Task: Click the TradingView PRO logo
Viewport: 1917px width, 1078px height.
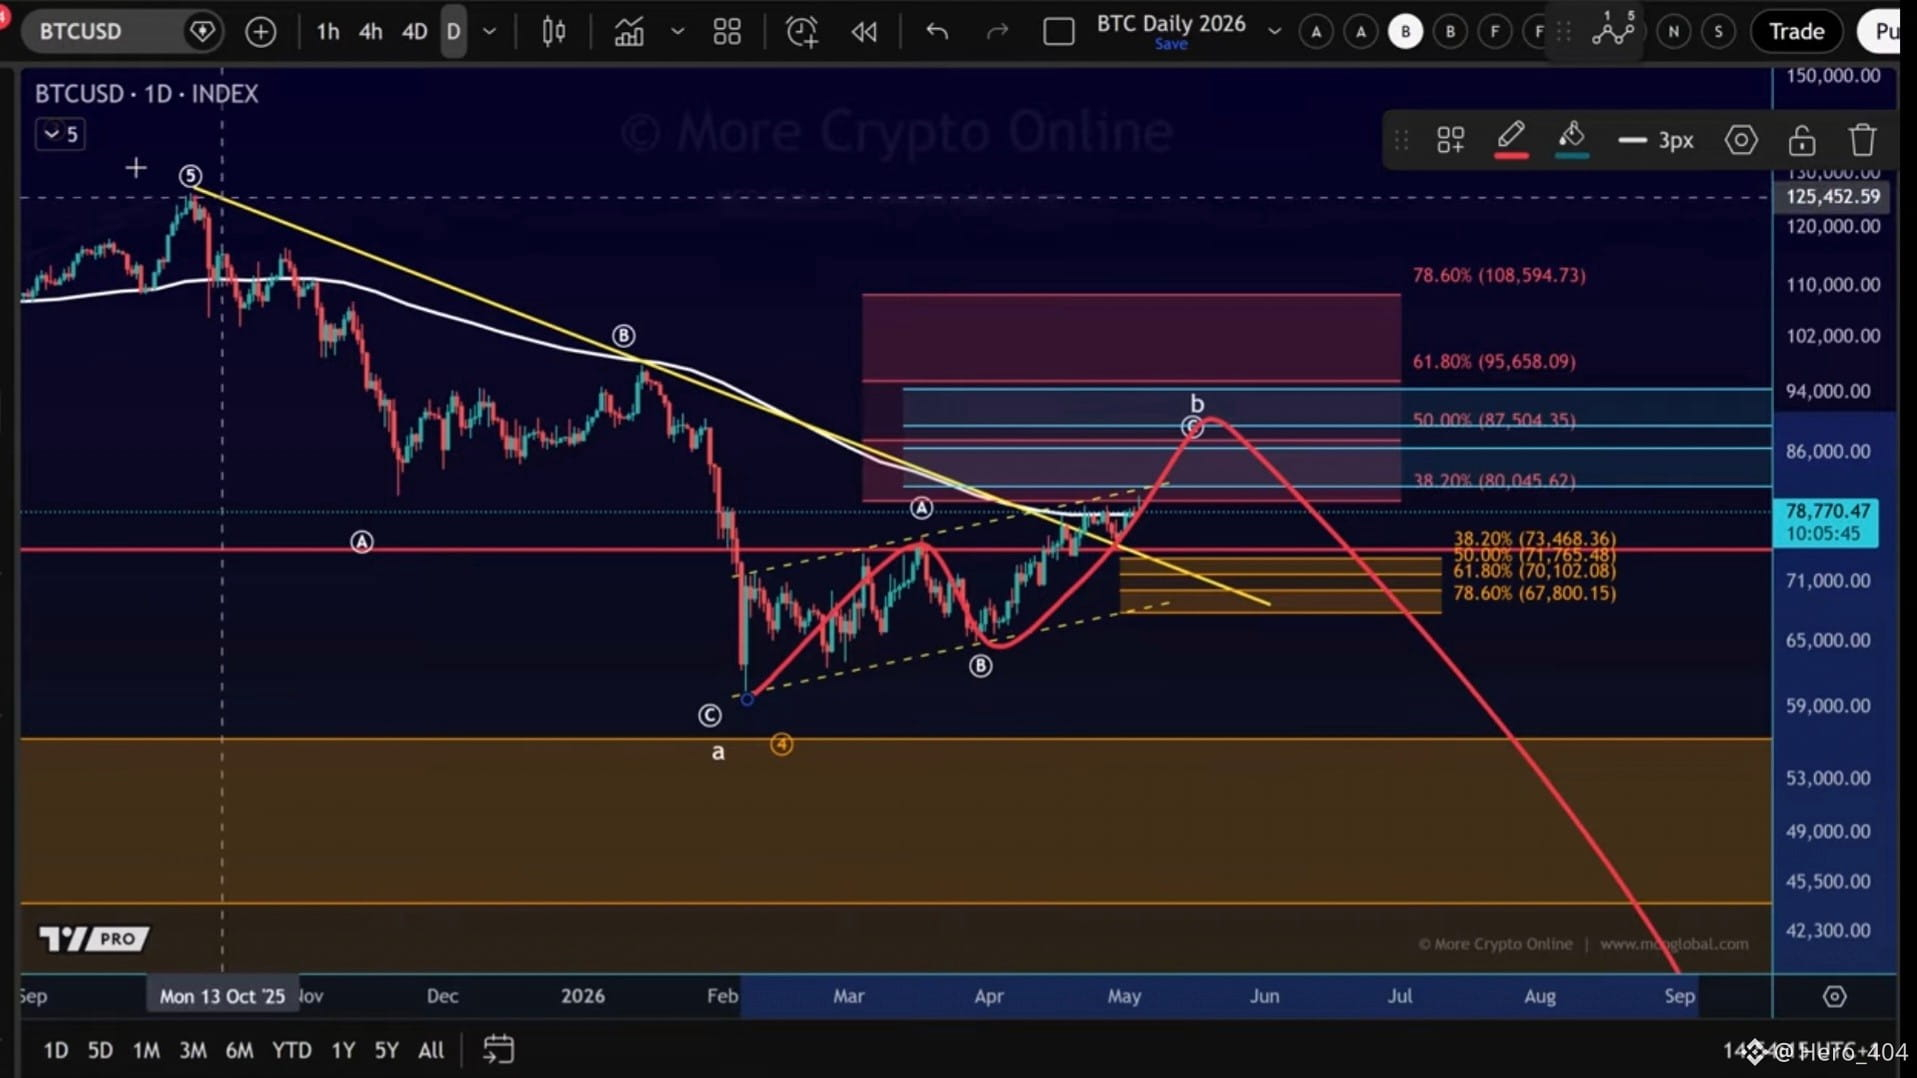Action: coord(93,938)
